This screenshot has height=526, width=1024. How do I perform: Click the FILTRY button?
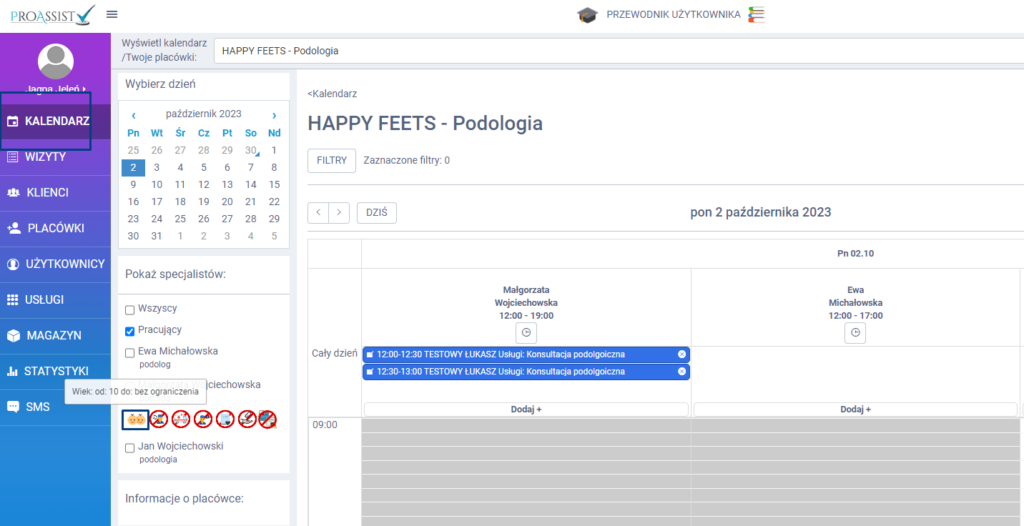331,160
